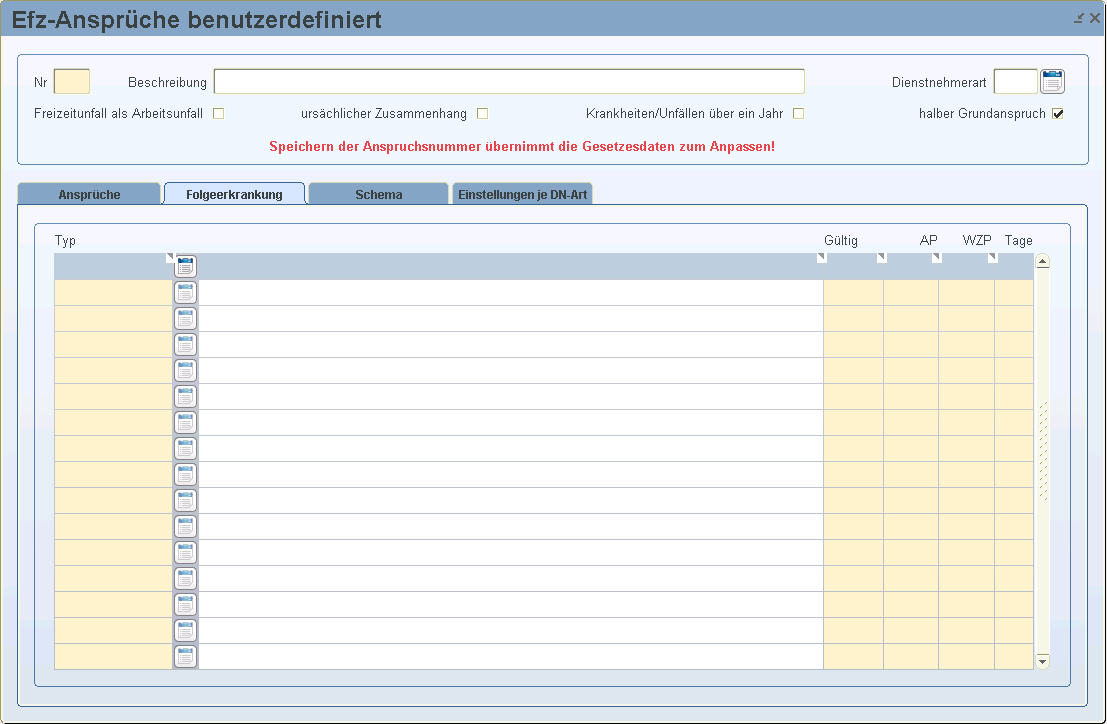The image size is (1107, 724).
Task: Toggle the ursächlicher Zusammenhang checkbox
Action: [482, 113]
